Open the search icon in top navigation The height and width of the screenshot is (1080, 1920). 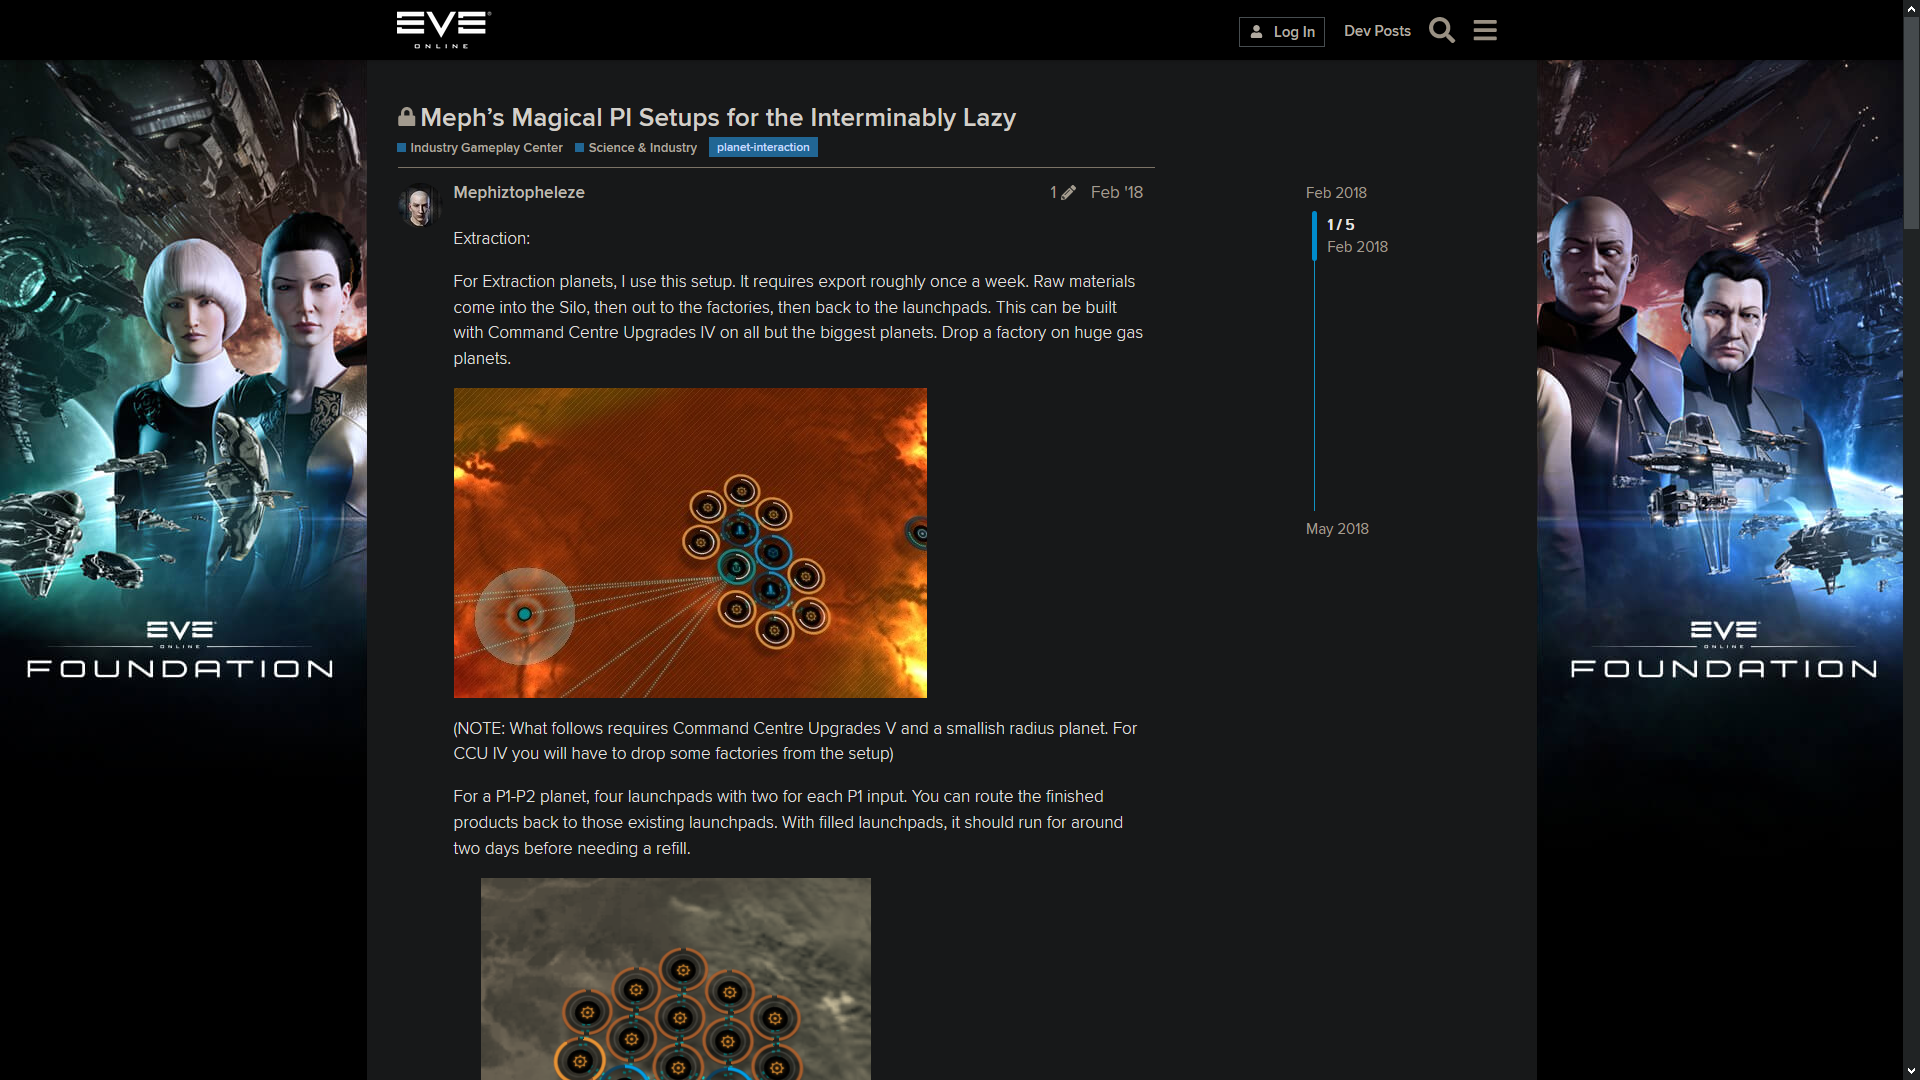pos(1443,29)
